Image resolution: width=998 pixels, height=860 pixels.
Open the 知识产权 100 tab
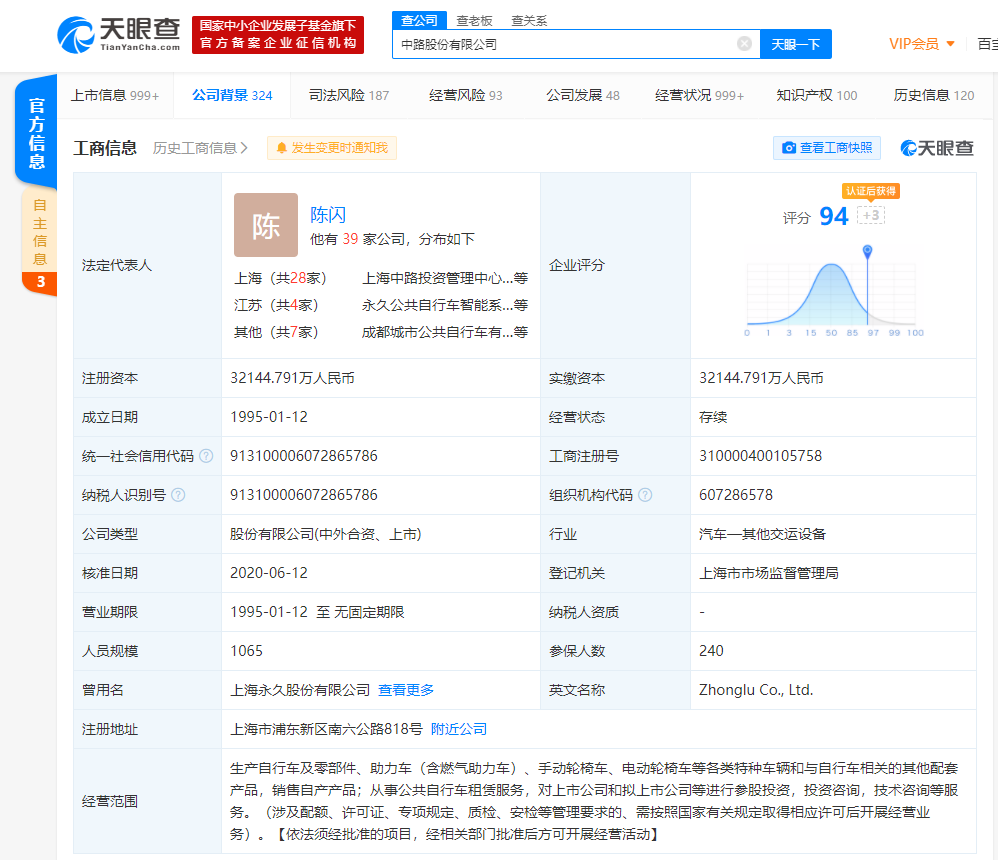817,95
